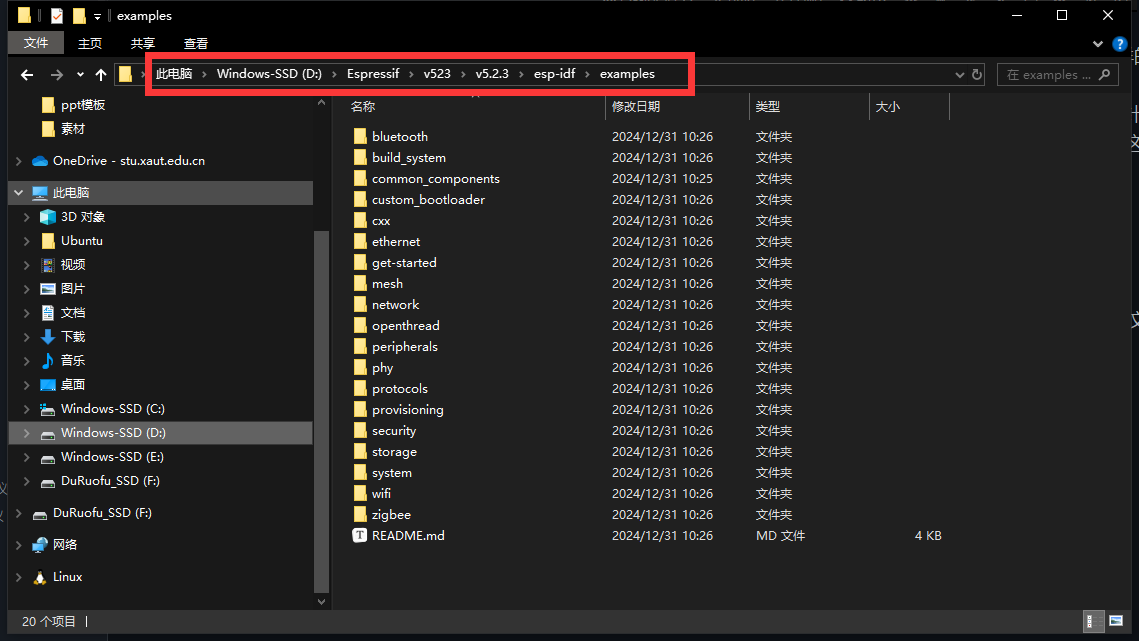
Task: Open the 查看 ribbon tab
Action: tap(196, 44)
